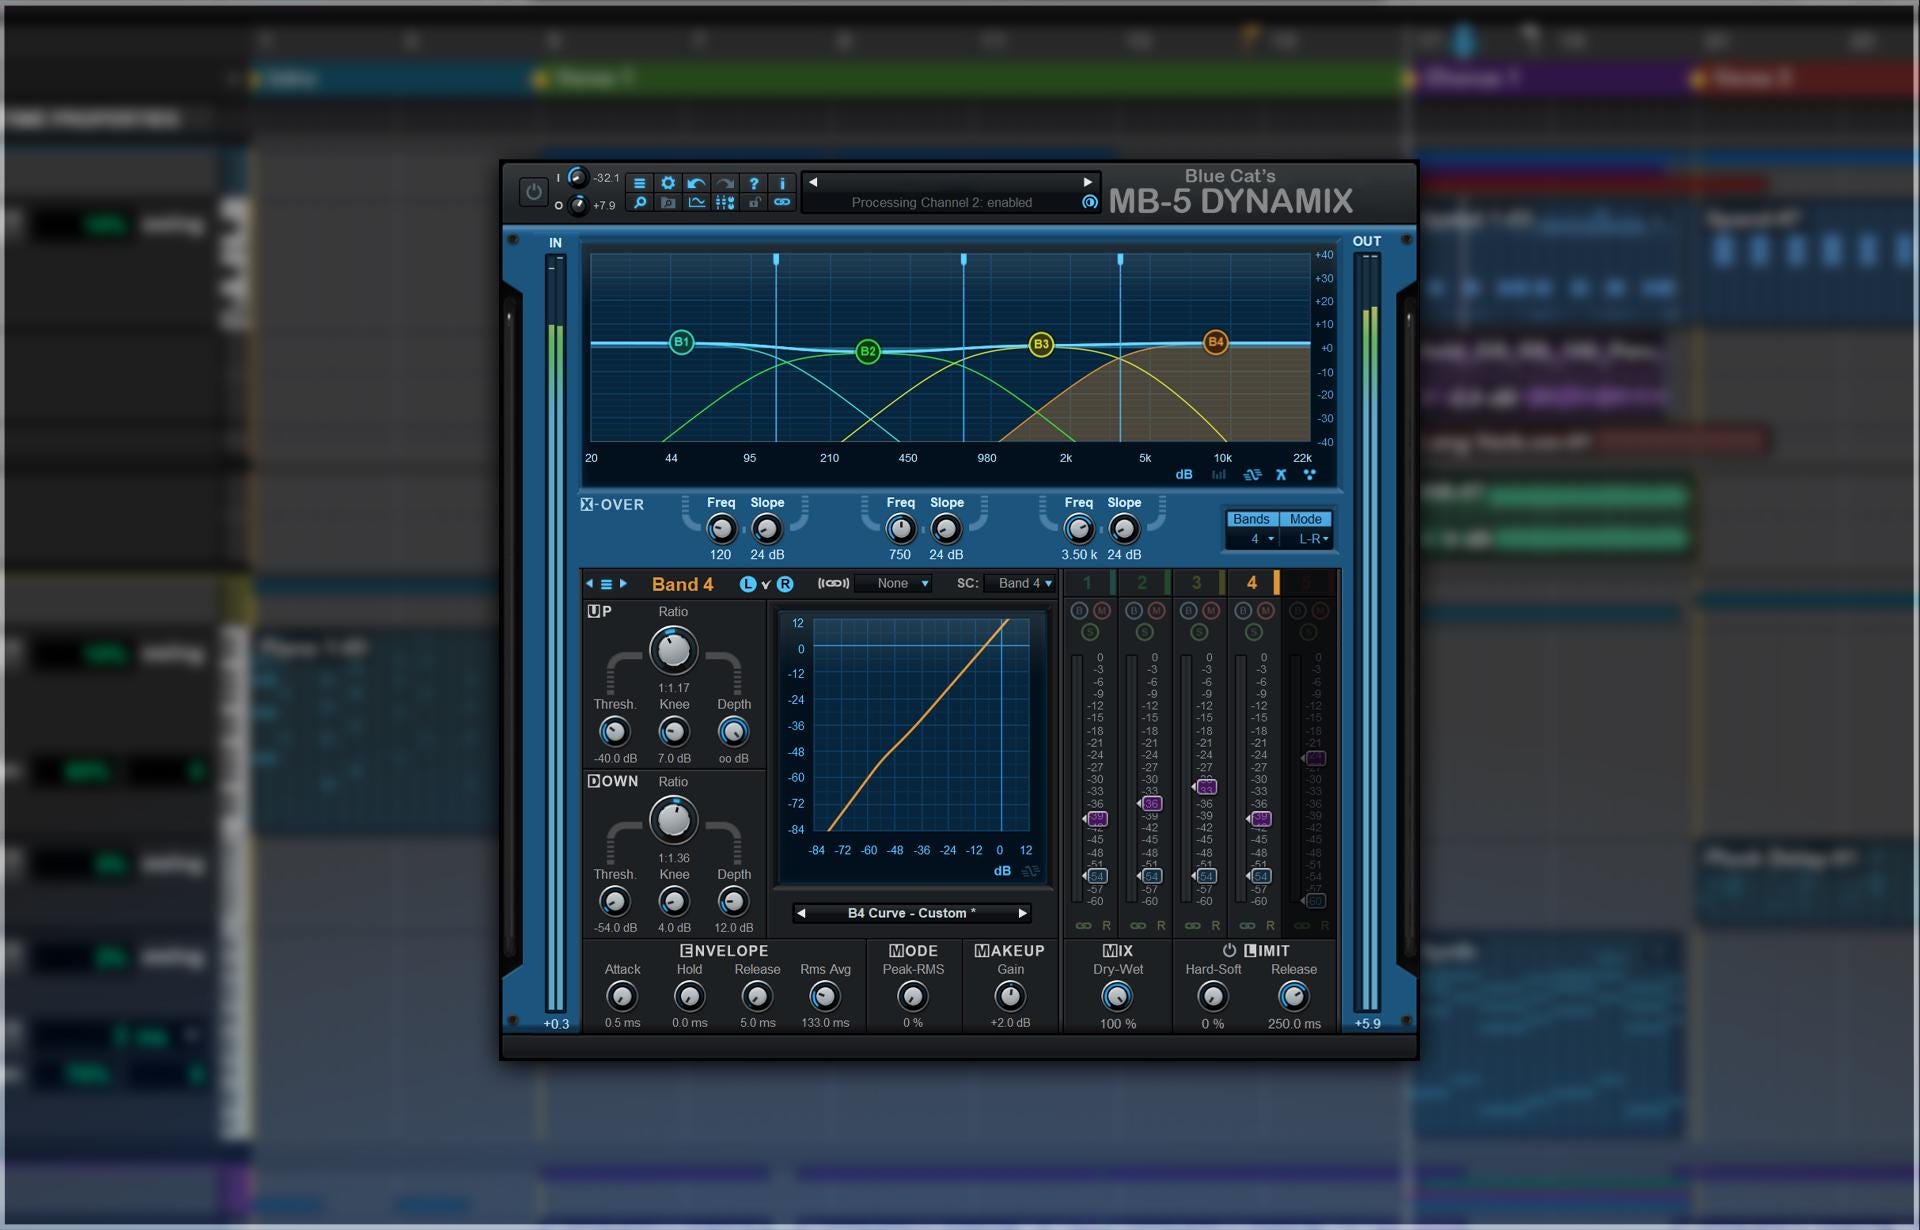Open the settings gear icon
This screenshot has height=1230, width=1920.
[668, 183]
